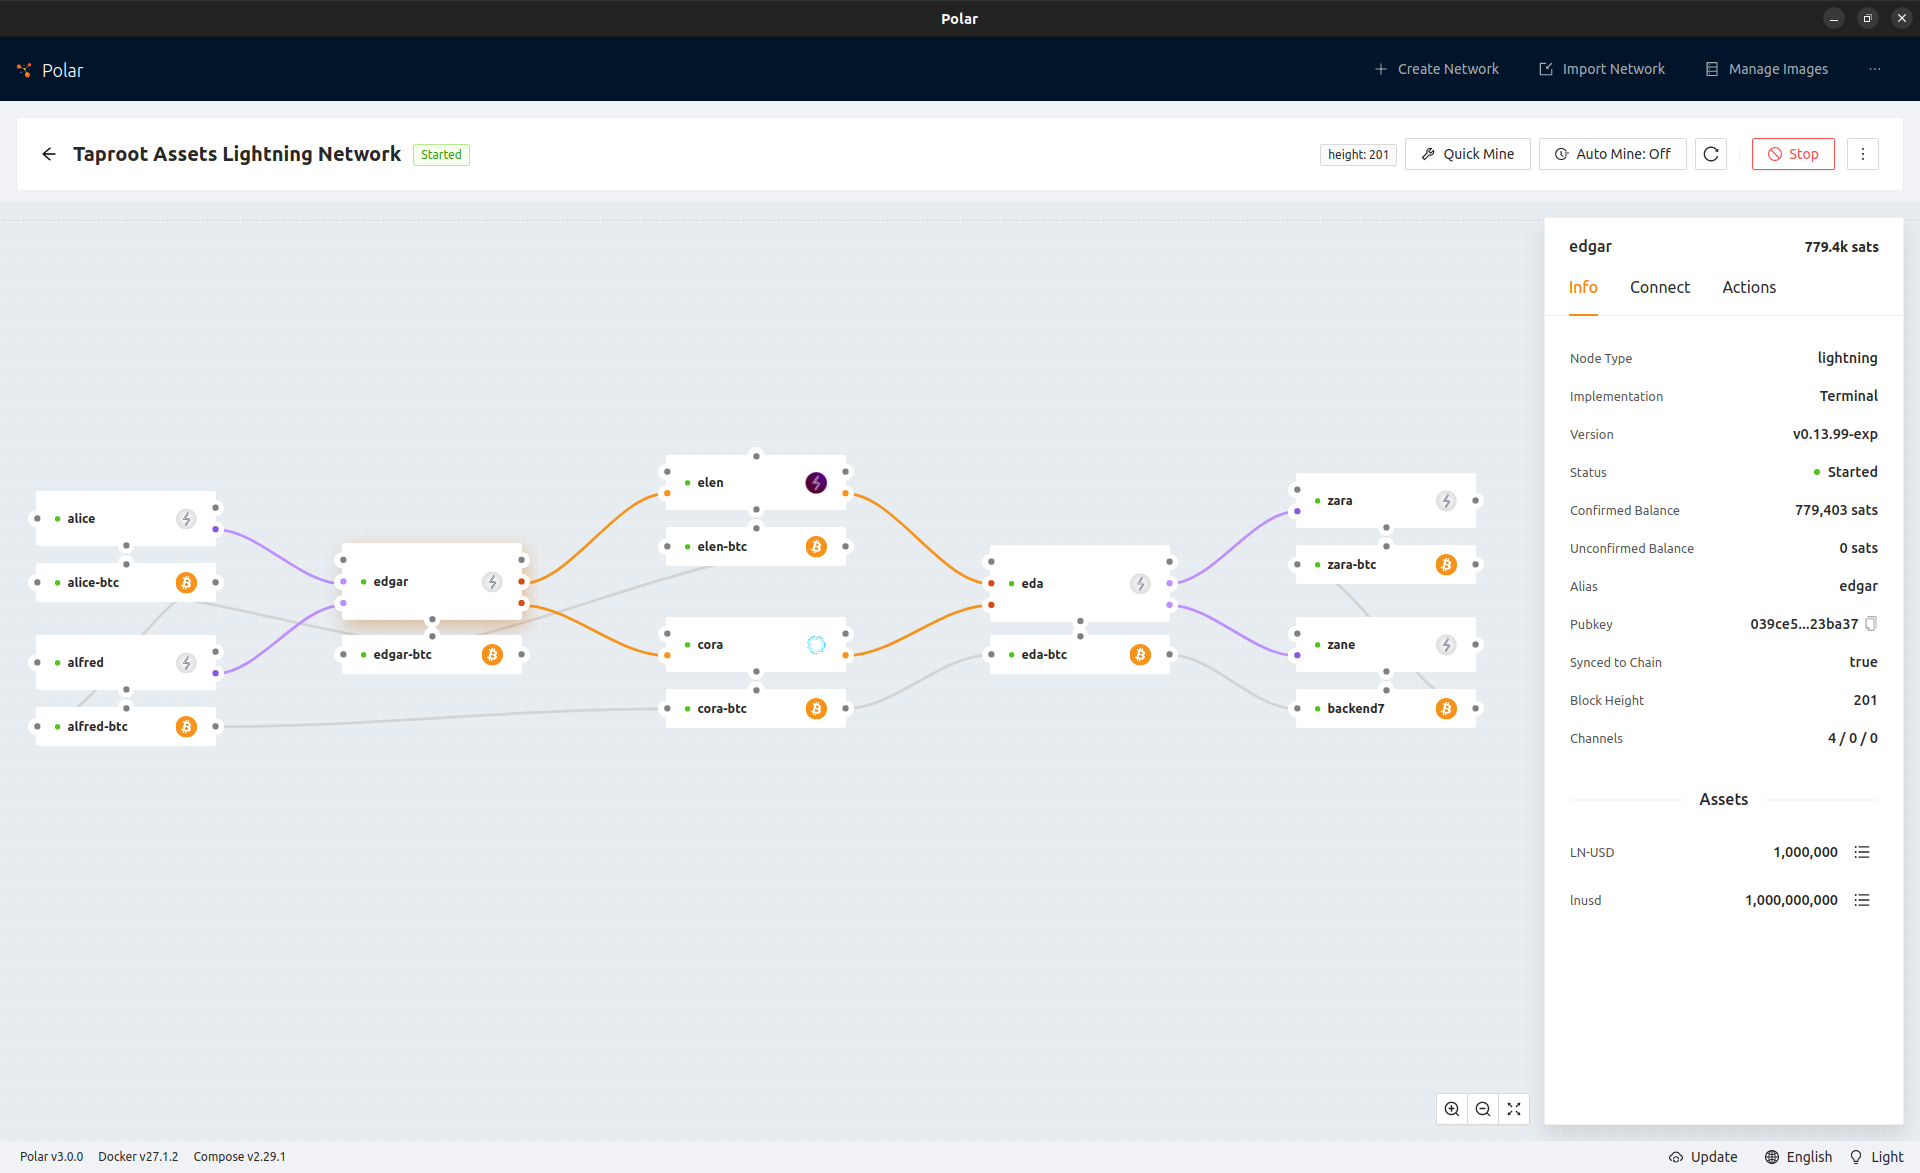
Task: Zoom out of the network canvas
Action: tap(1483, 1109)
